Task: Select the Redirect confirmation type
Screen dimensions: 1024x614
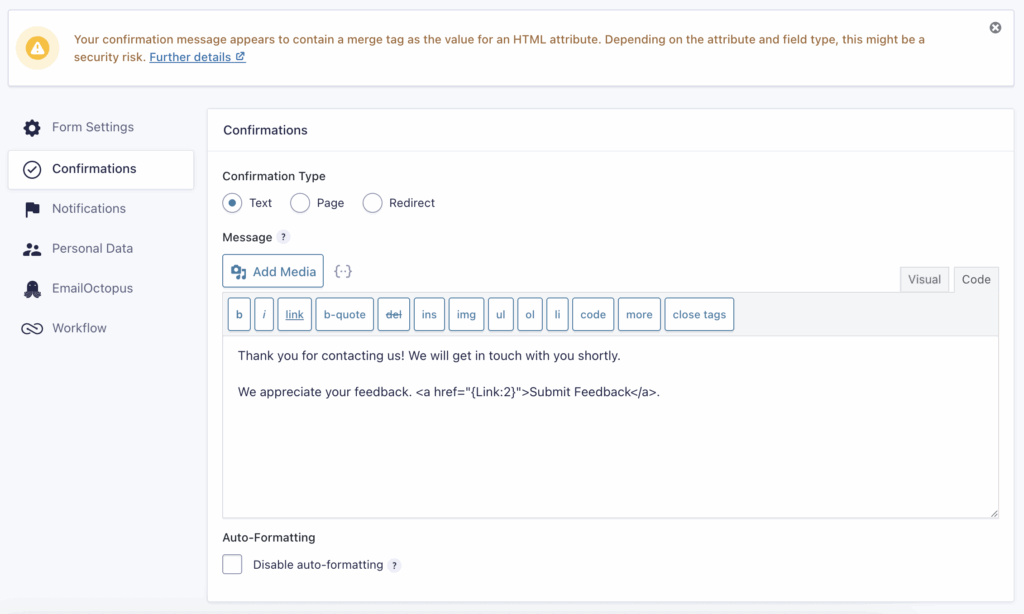Action: pos(372,203)
